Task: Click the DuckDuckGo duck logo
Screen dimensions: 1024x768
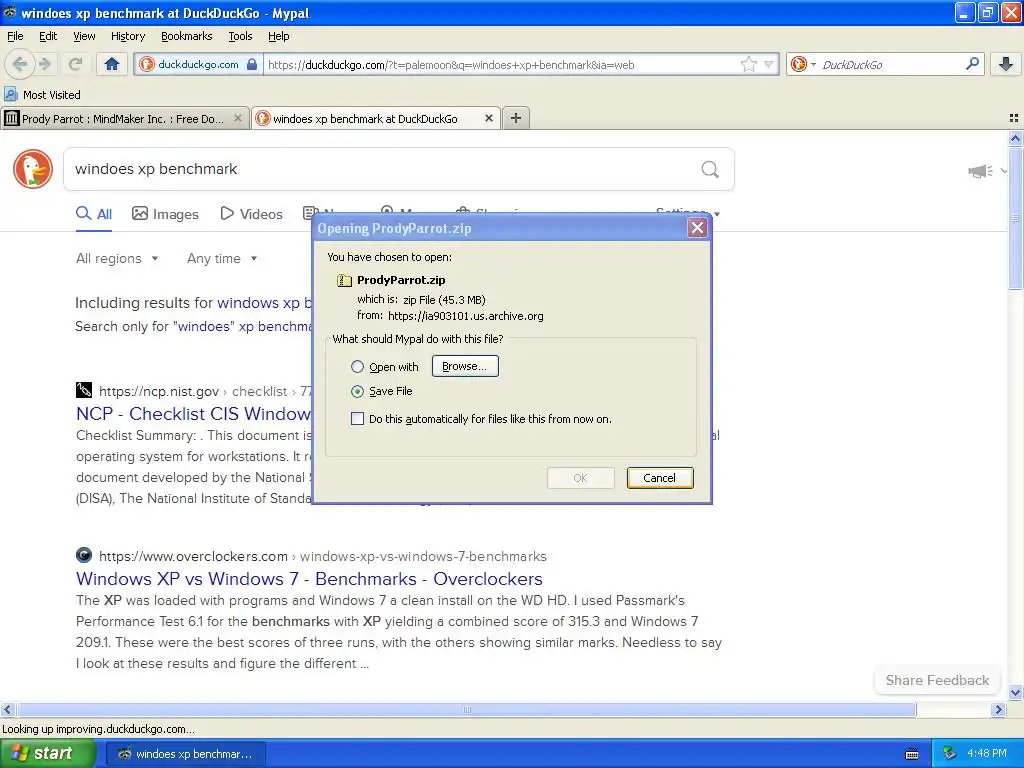Action: [33, 169]
